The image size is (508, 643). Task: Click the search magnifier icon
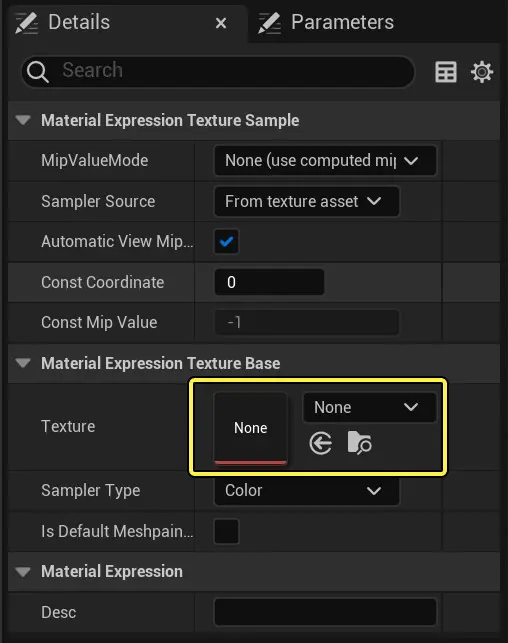tap(38, 72)
